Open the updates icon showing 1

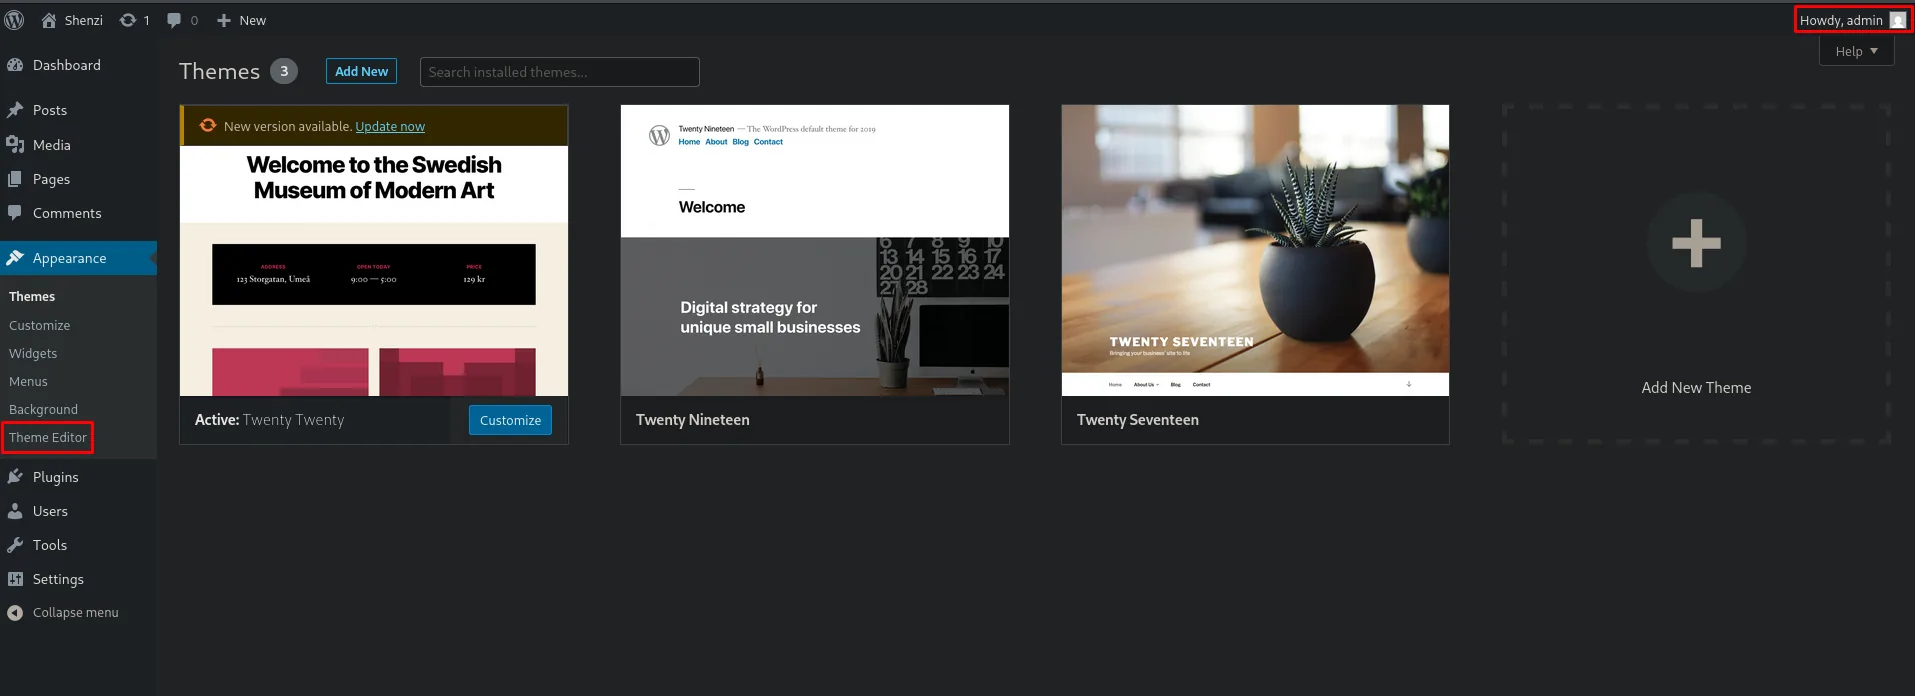134,20
